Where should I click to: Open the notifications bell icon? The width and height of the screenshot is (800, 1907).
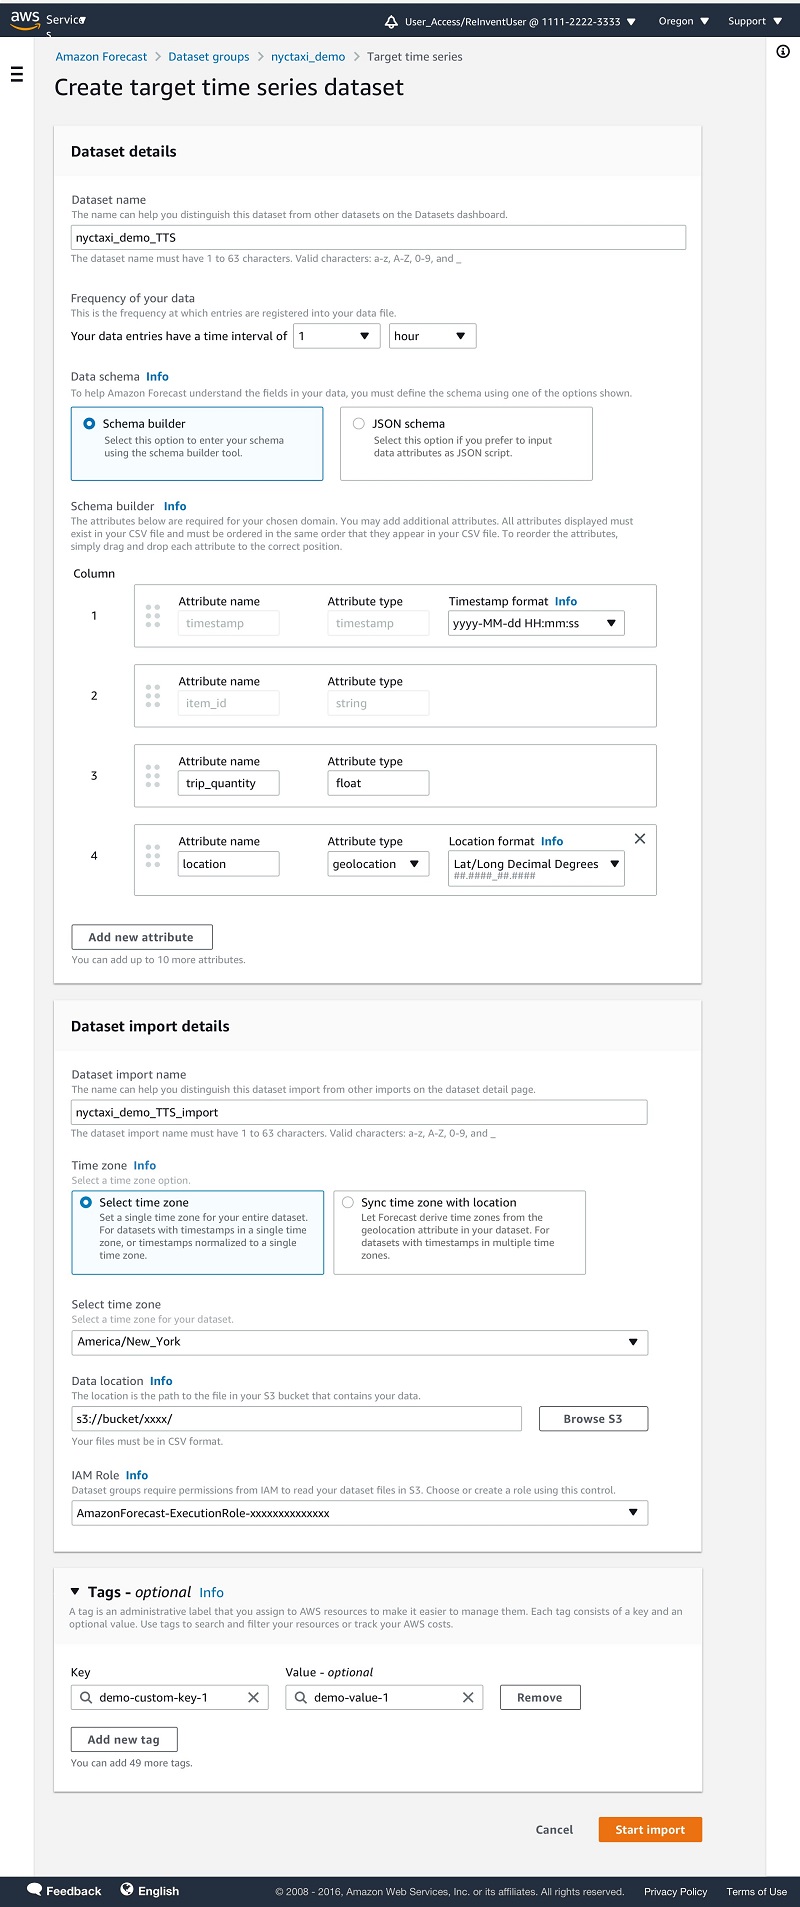(x=391, y=21)
